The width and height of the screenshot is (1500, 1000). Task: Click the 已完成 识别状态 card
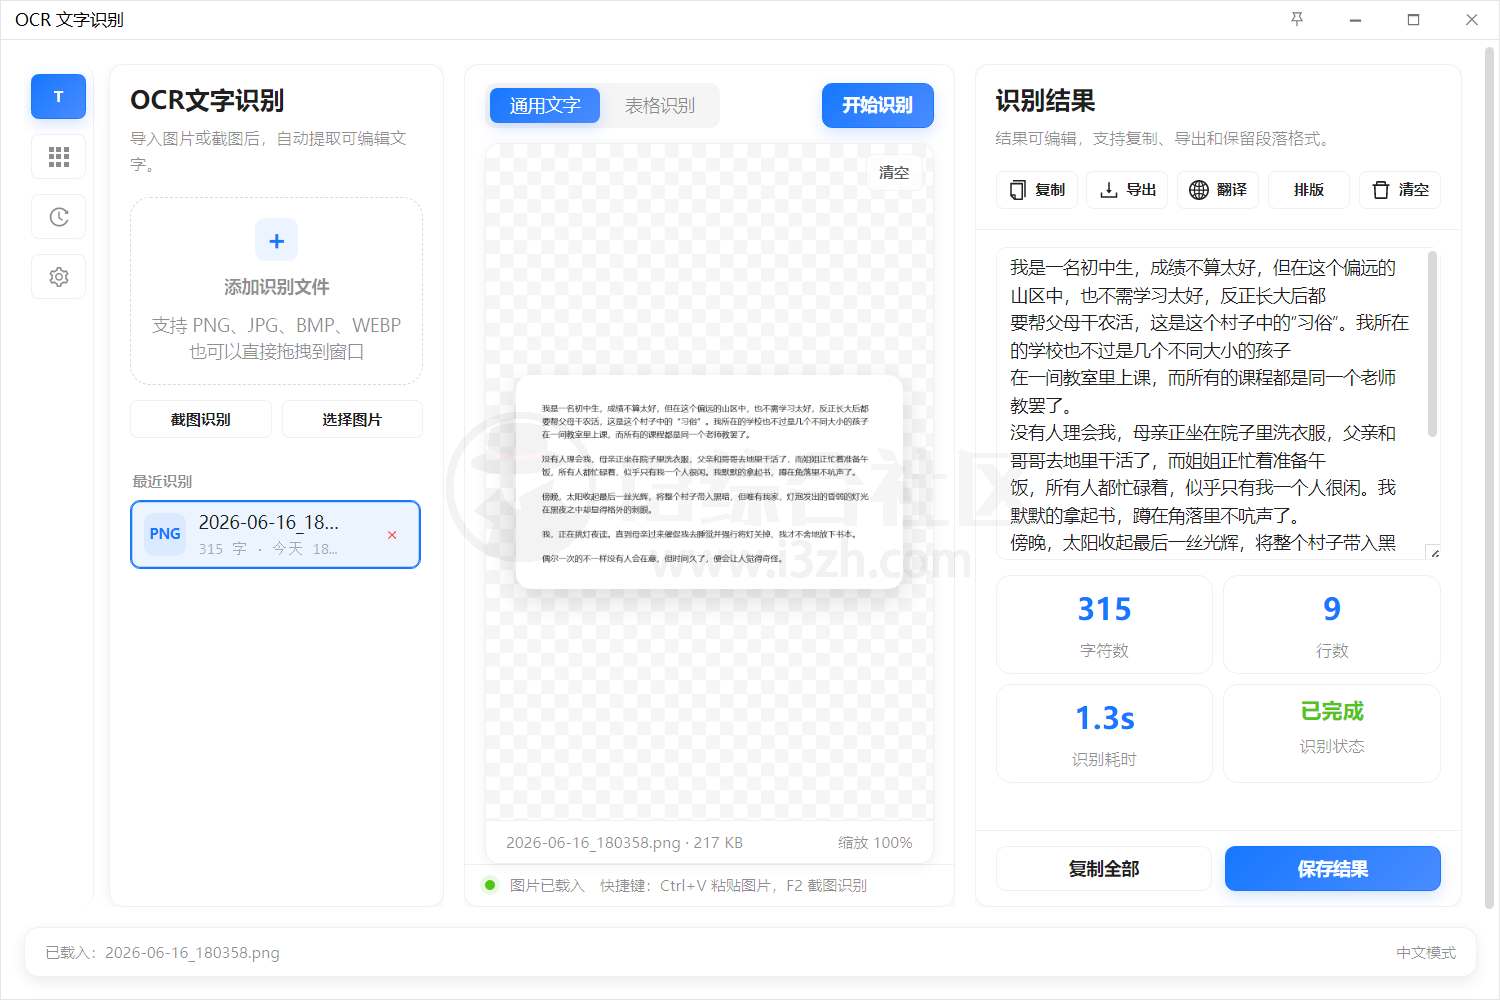[1332, 734]
